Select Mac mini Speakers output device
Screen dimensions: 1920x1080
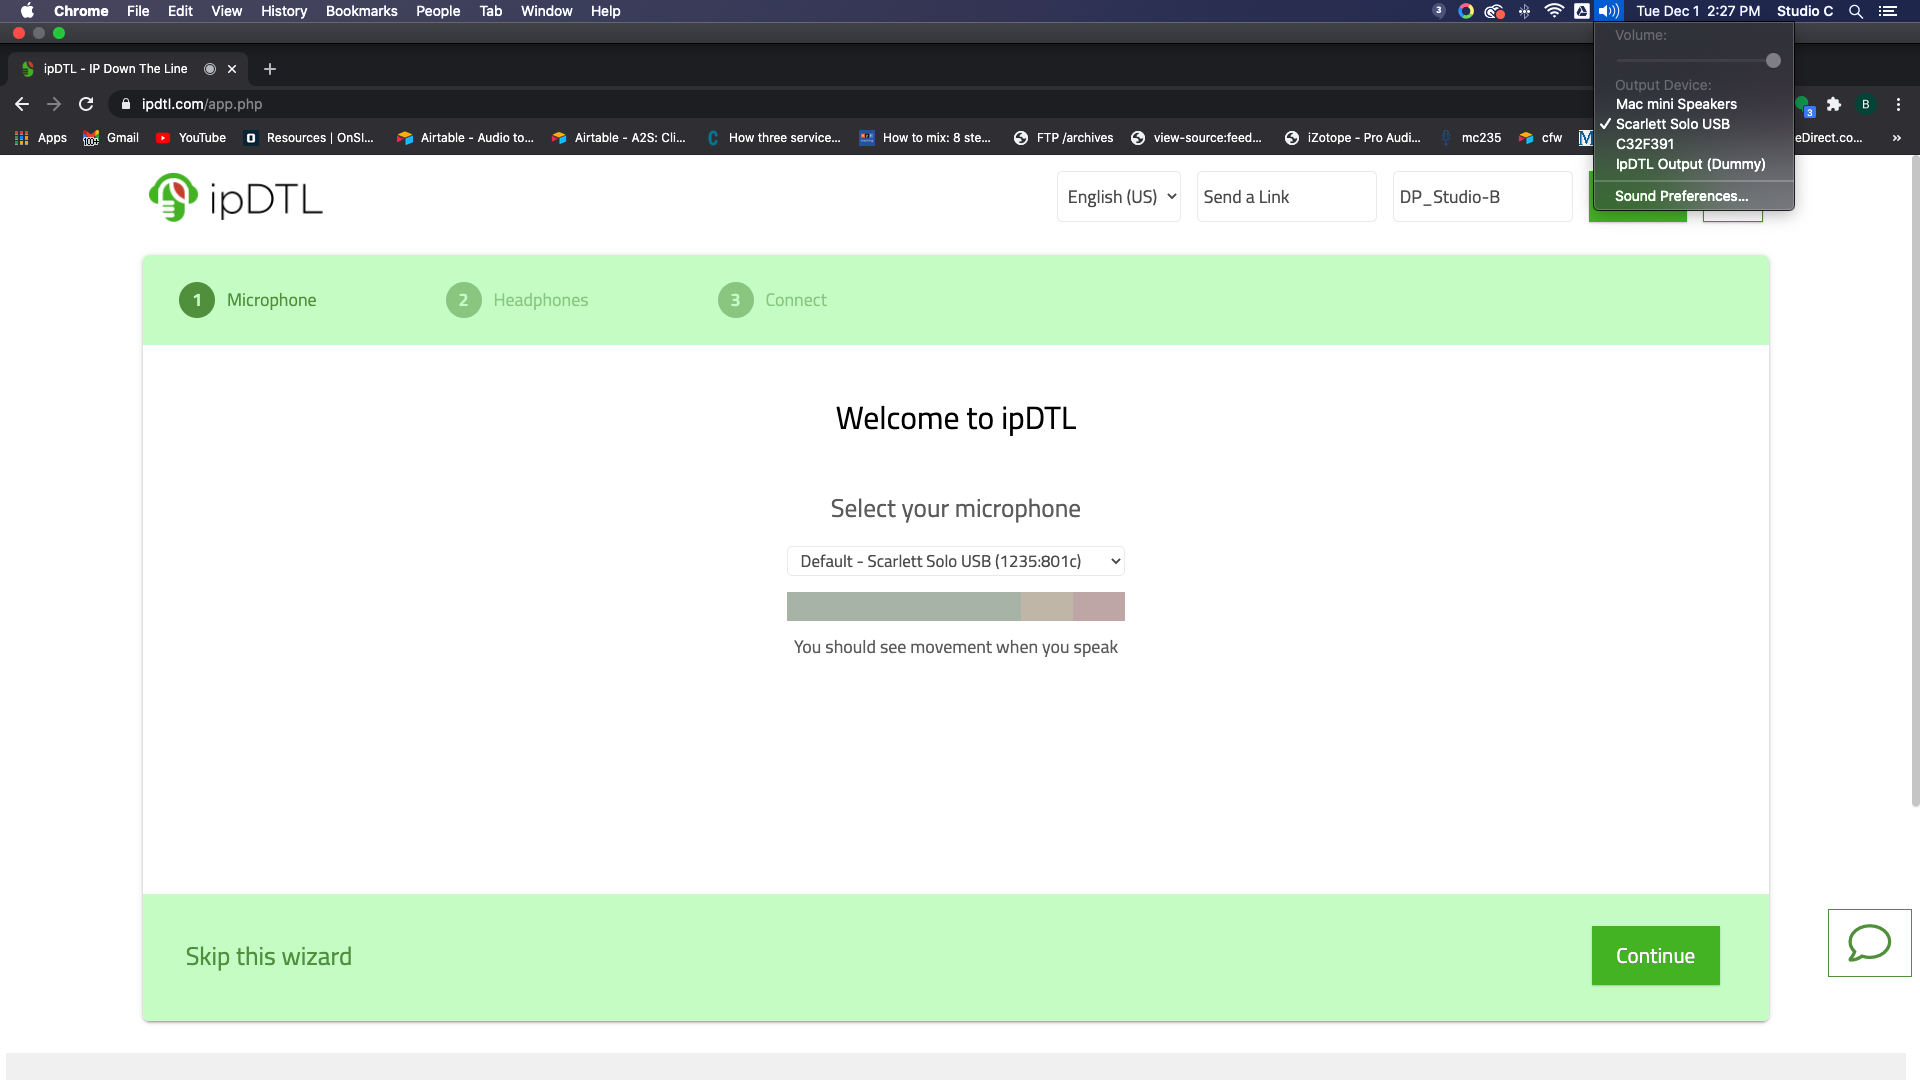pos(1694,104)
